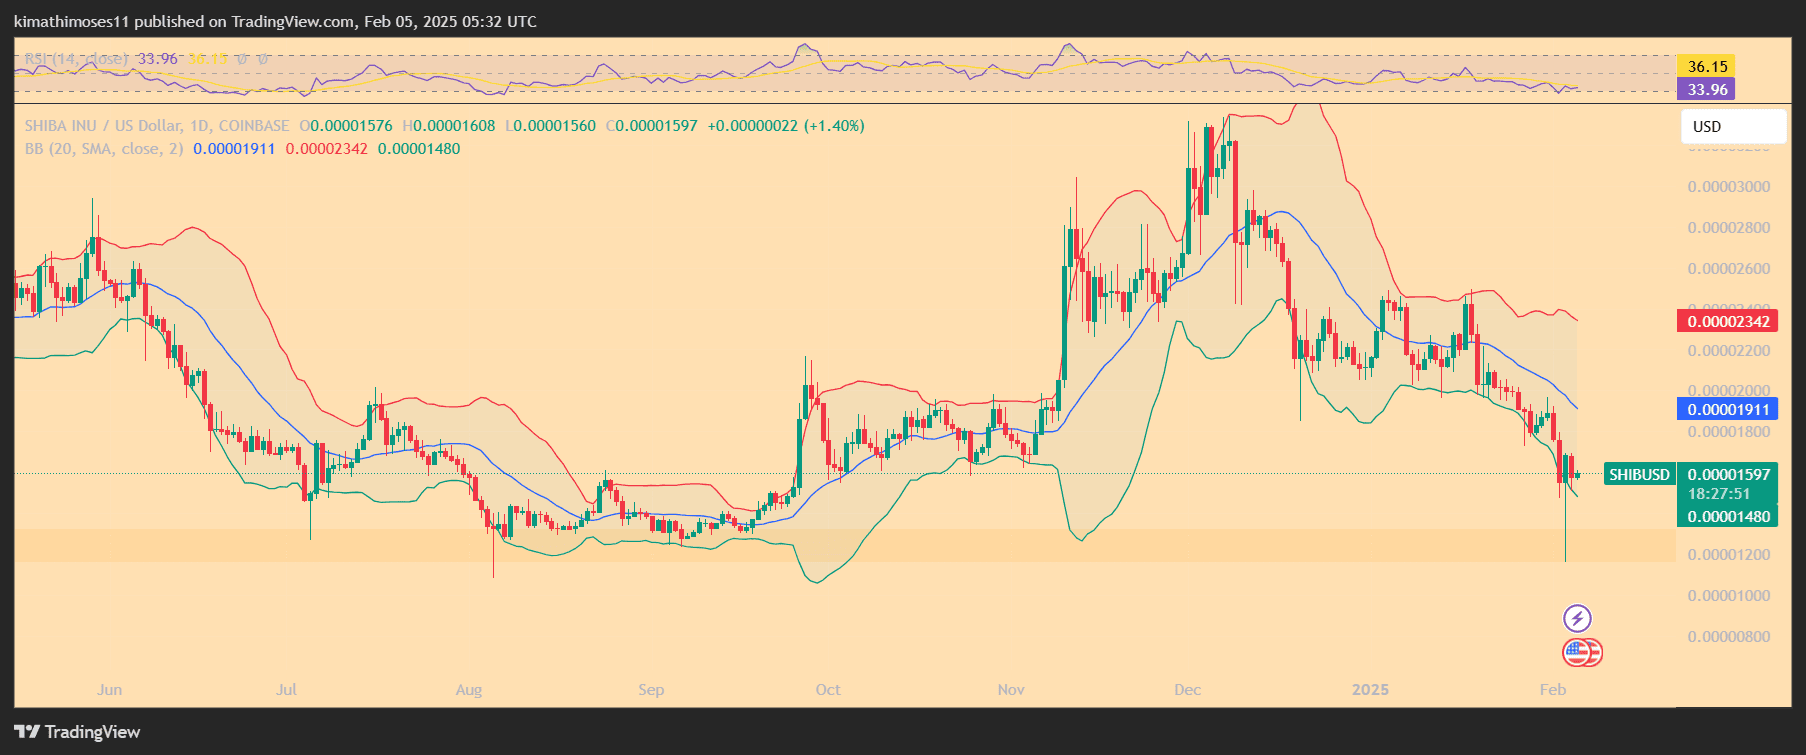
Task: Click the 2025 label on time axis
Action: (x=1370, y=689)
